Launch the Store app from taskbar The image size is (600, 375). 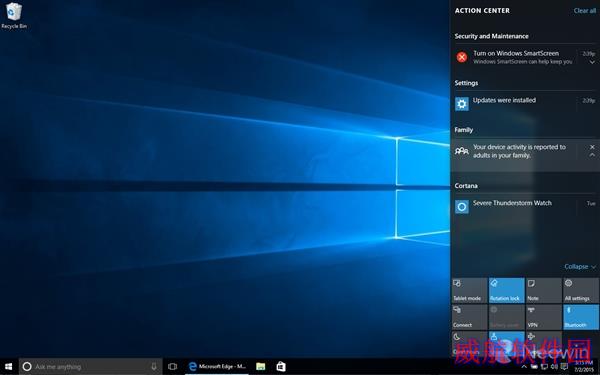point(281,367)
